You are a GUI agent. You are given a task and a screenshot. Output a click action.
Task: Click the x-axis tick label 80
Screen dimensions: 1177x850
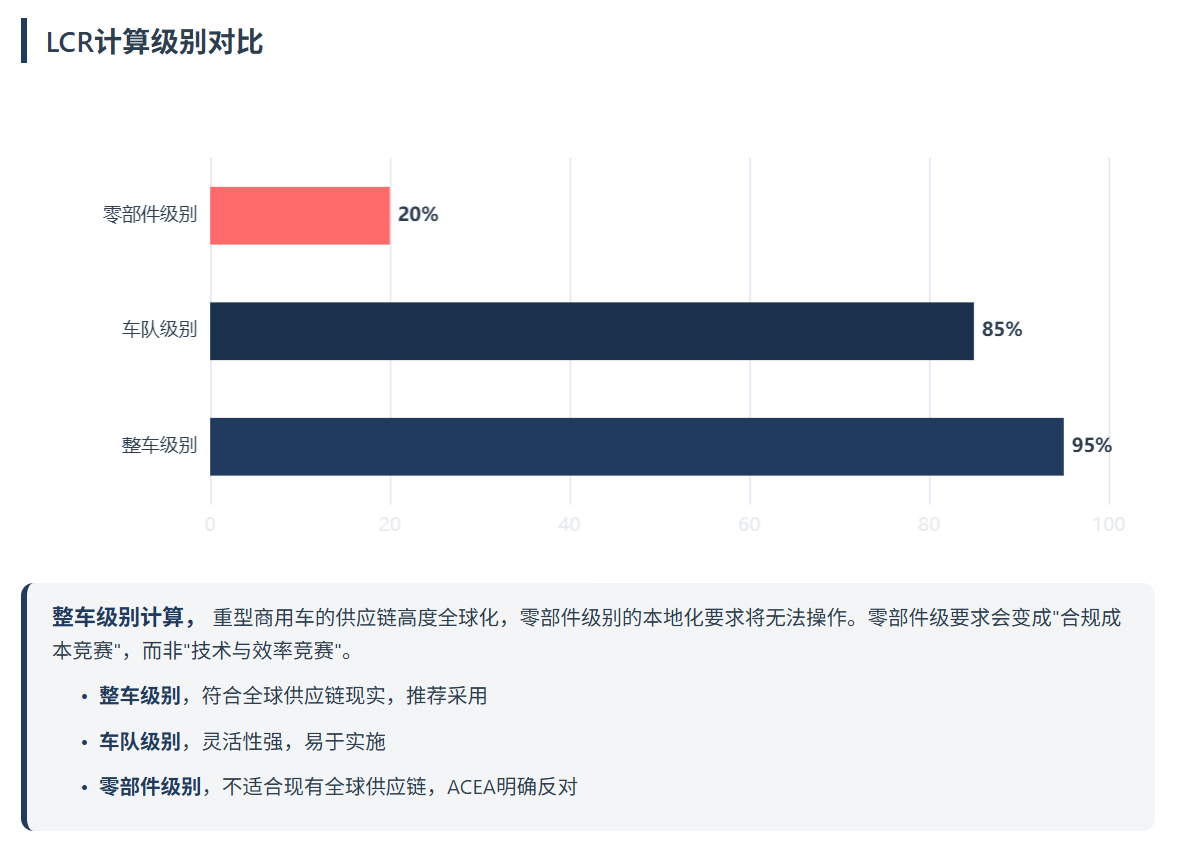[929, 525]
